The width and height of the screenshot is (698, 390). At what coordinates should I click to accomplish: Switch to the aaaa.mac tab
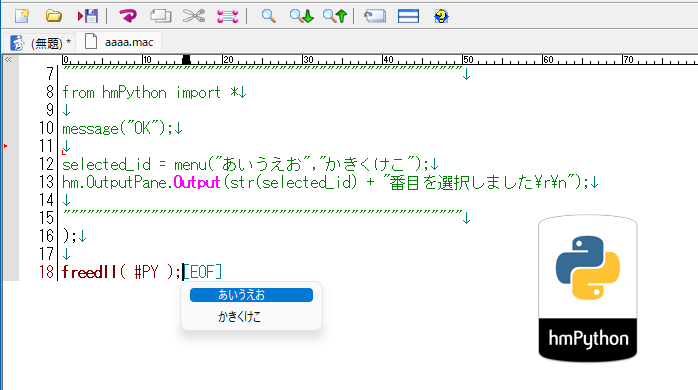(x=119, y=42)
